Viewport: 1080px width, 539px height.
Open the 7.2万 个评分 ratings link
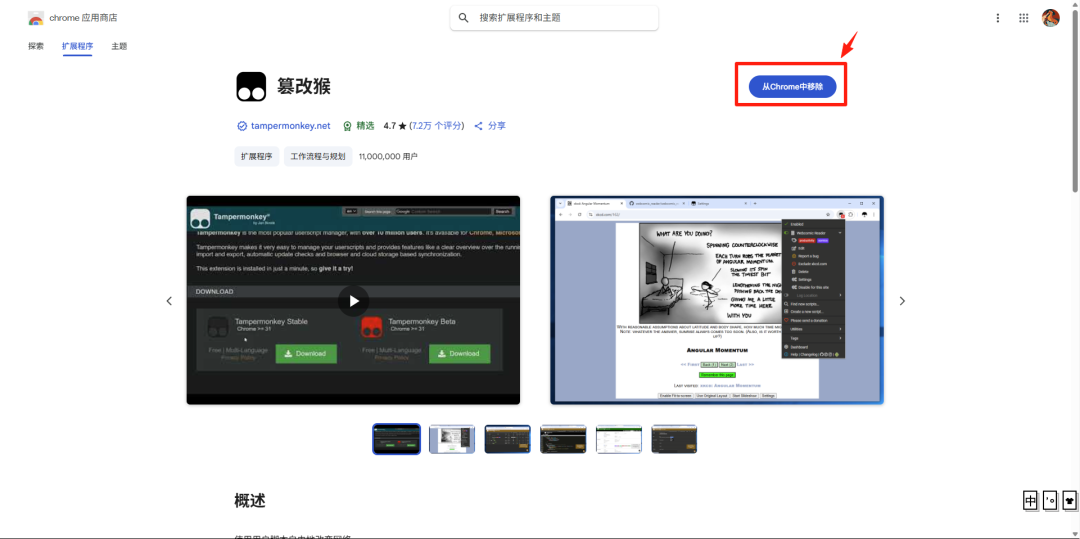click(x=437, y=126)
